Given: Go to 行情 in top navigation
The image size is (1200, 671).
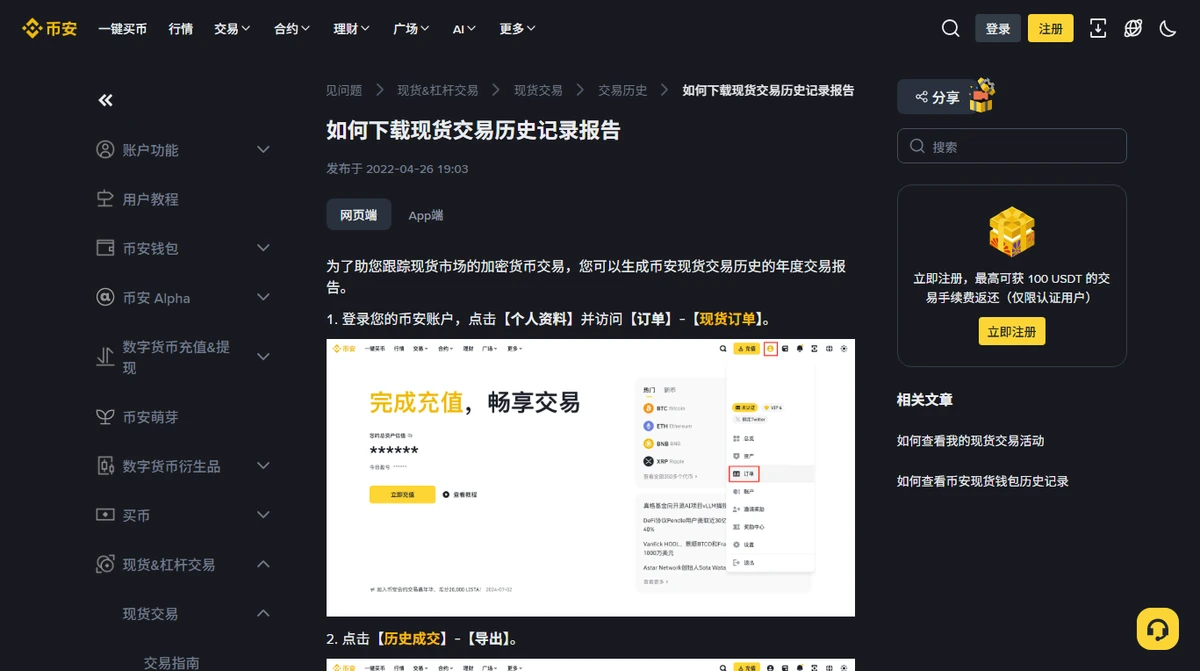Looking at the screenshot, I should coord(181,29).
